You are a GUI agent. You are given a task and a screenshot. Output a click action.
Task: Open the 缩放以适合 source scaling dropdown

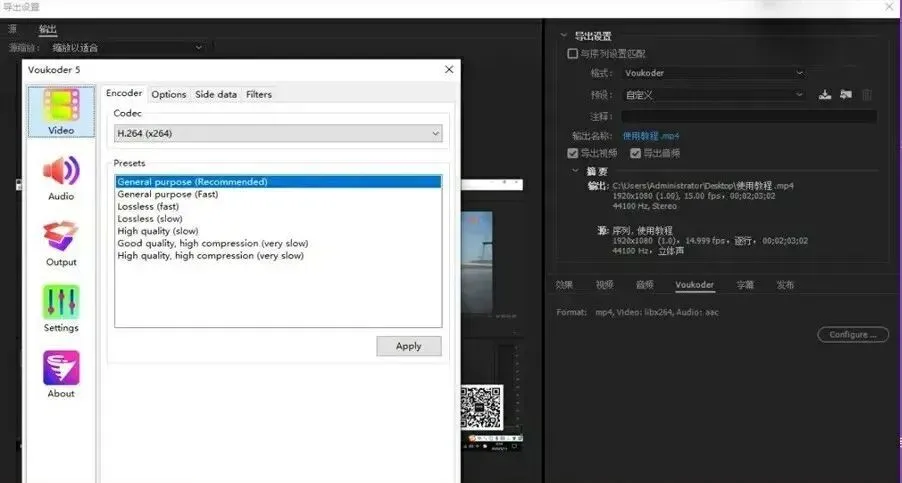(128, 48)
